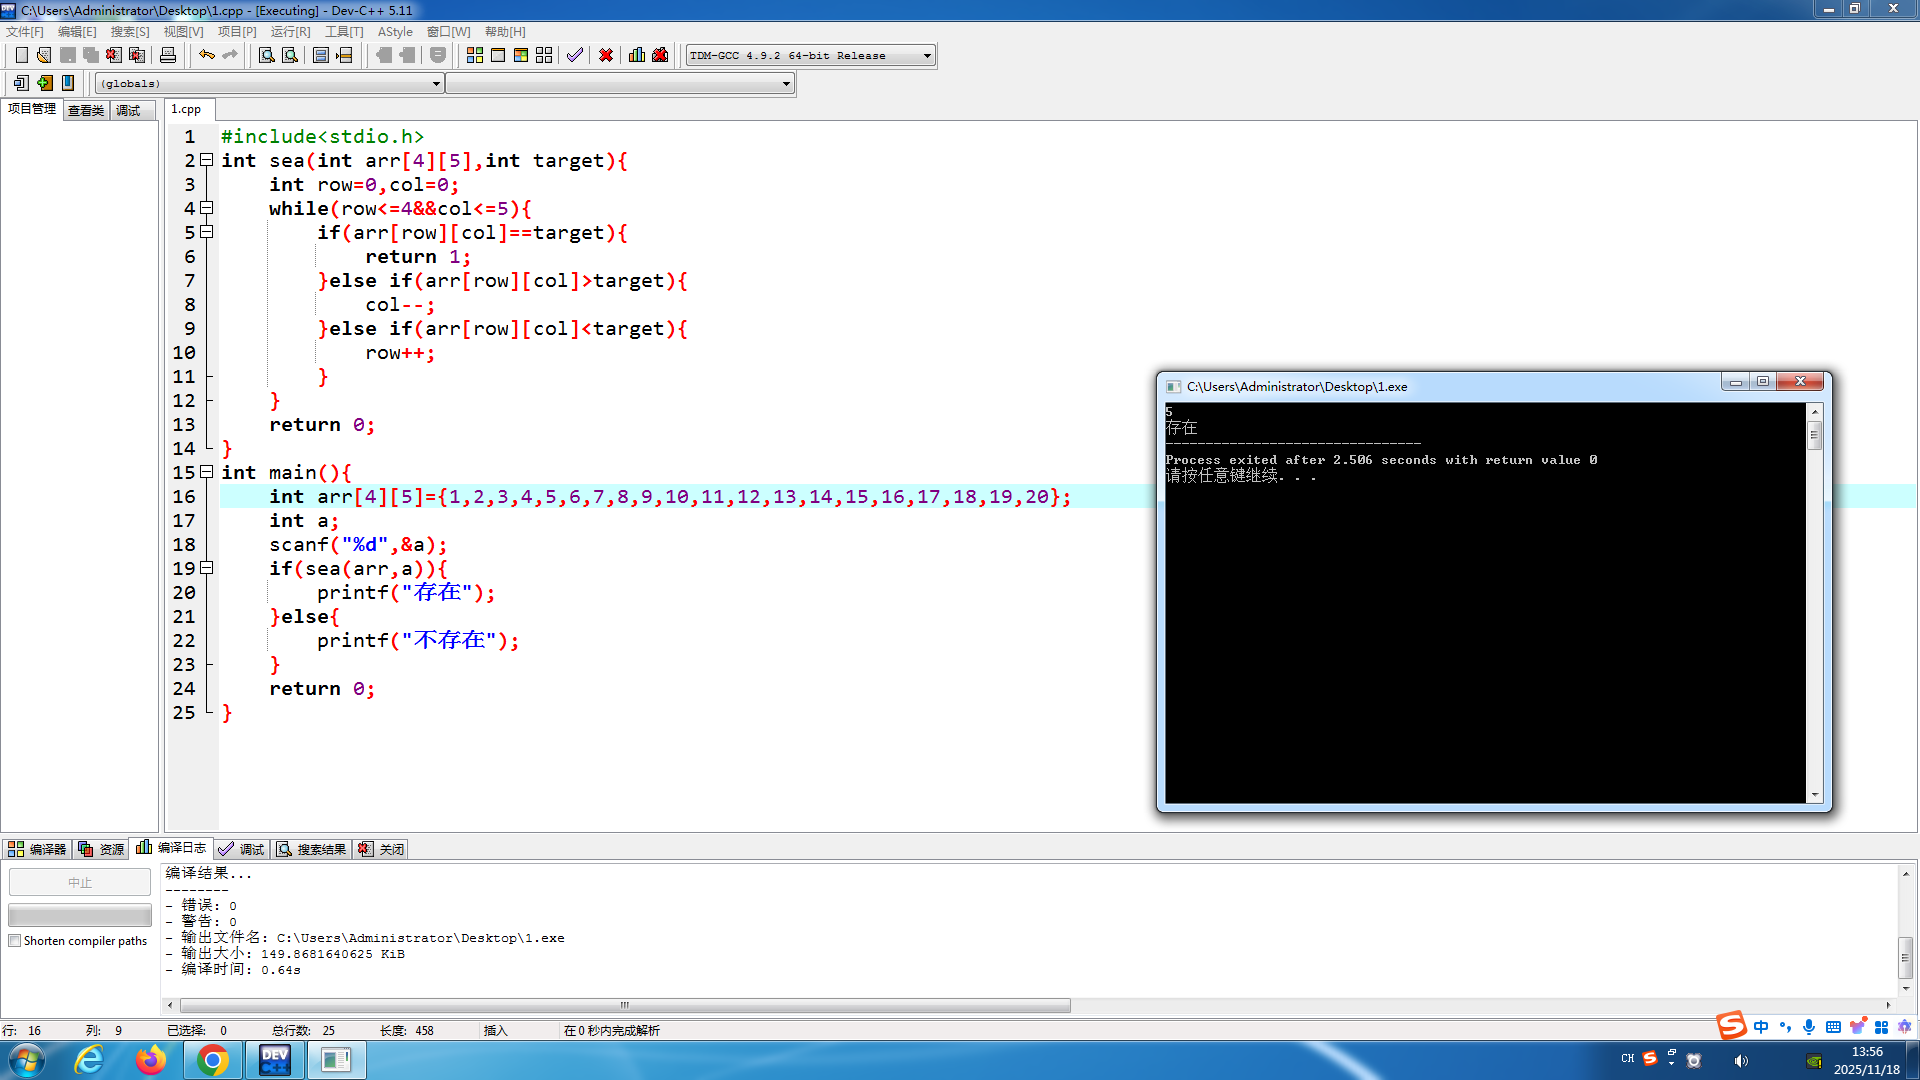The width and height of the screenshot is (1920, 1080).
Task: Click the Debug checkmark icon
Action: [575, 55]
